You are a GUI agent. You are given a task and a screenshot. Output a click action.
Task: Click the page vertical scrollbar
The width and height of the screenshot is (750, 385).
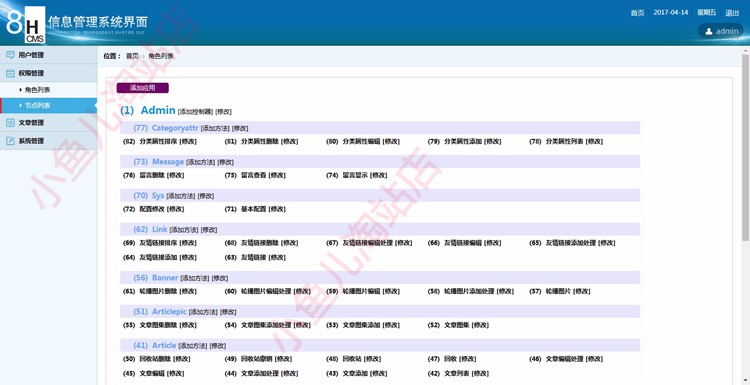click(746, 147)
